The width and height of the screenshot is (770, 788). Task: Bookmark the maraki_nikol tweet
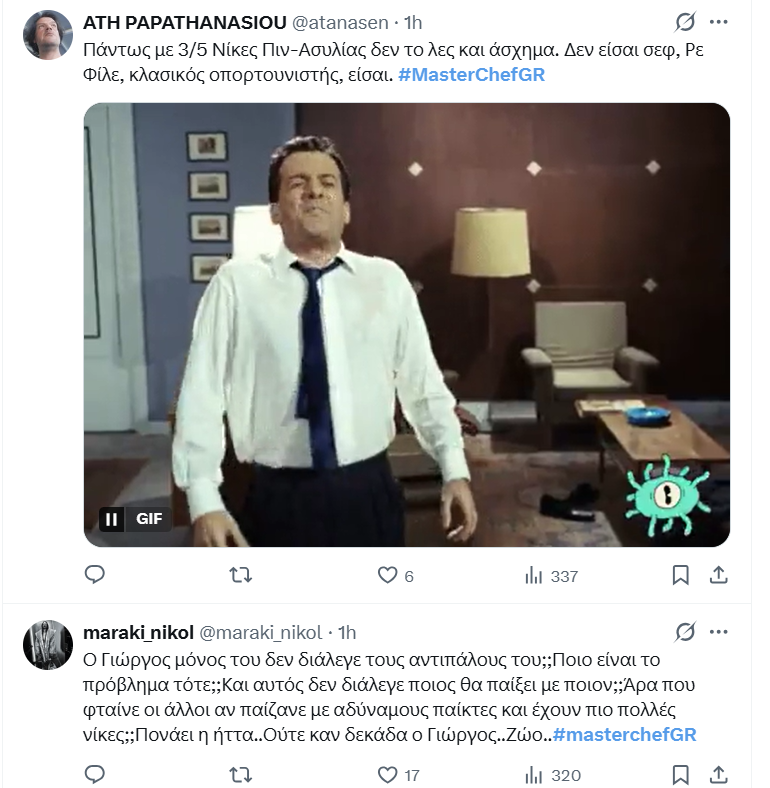(680, 774)
